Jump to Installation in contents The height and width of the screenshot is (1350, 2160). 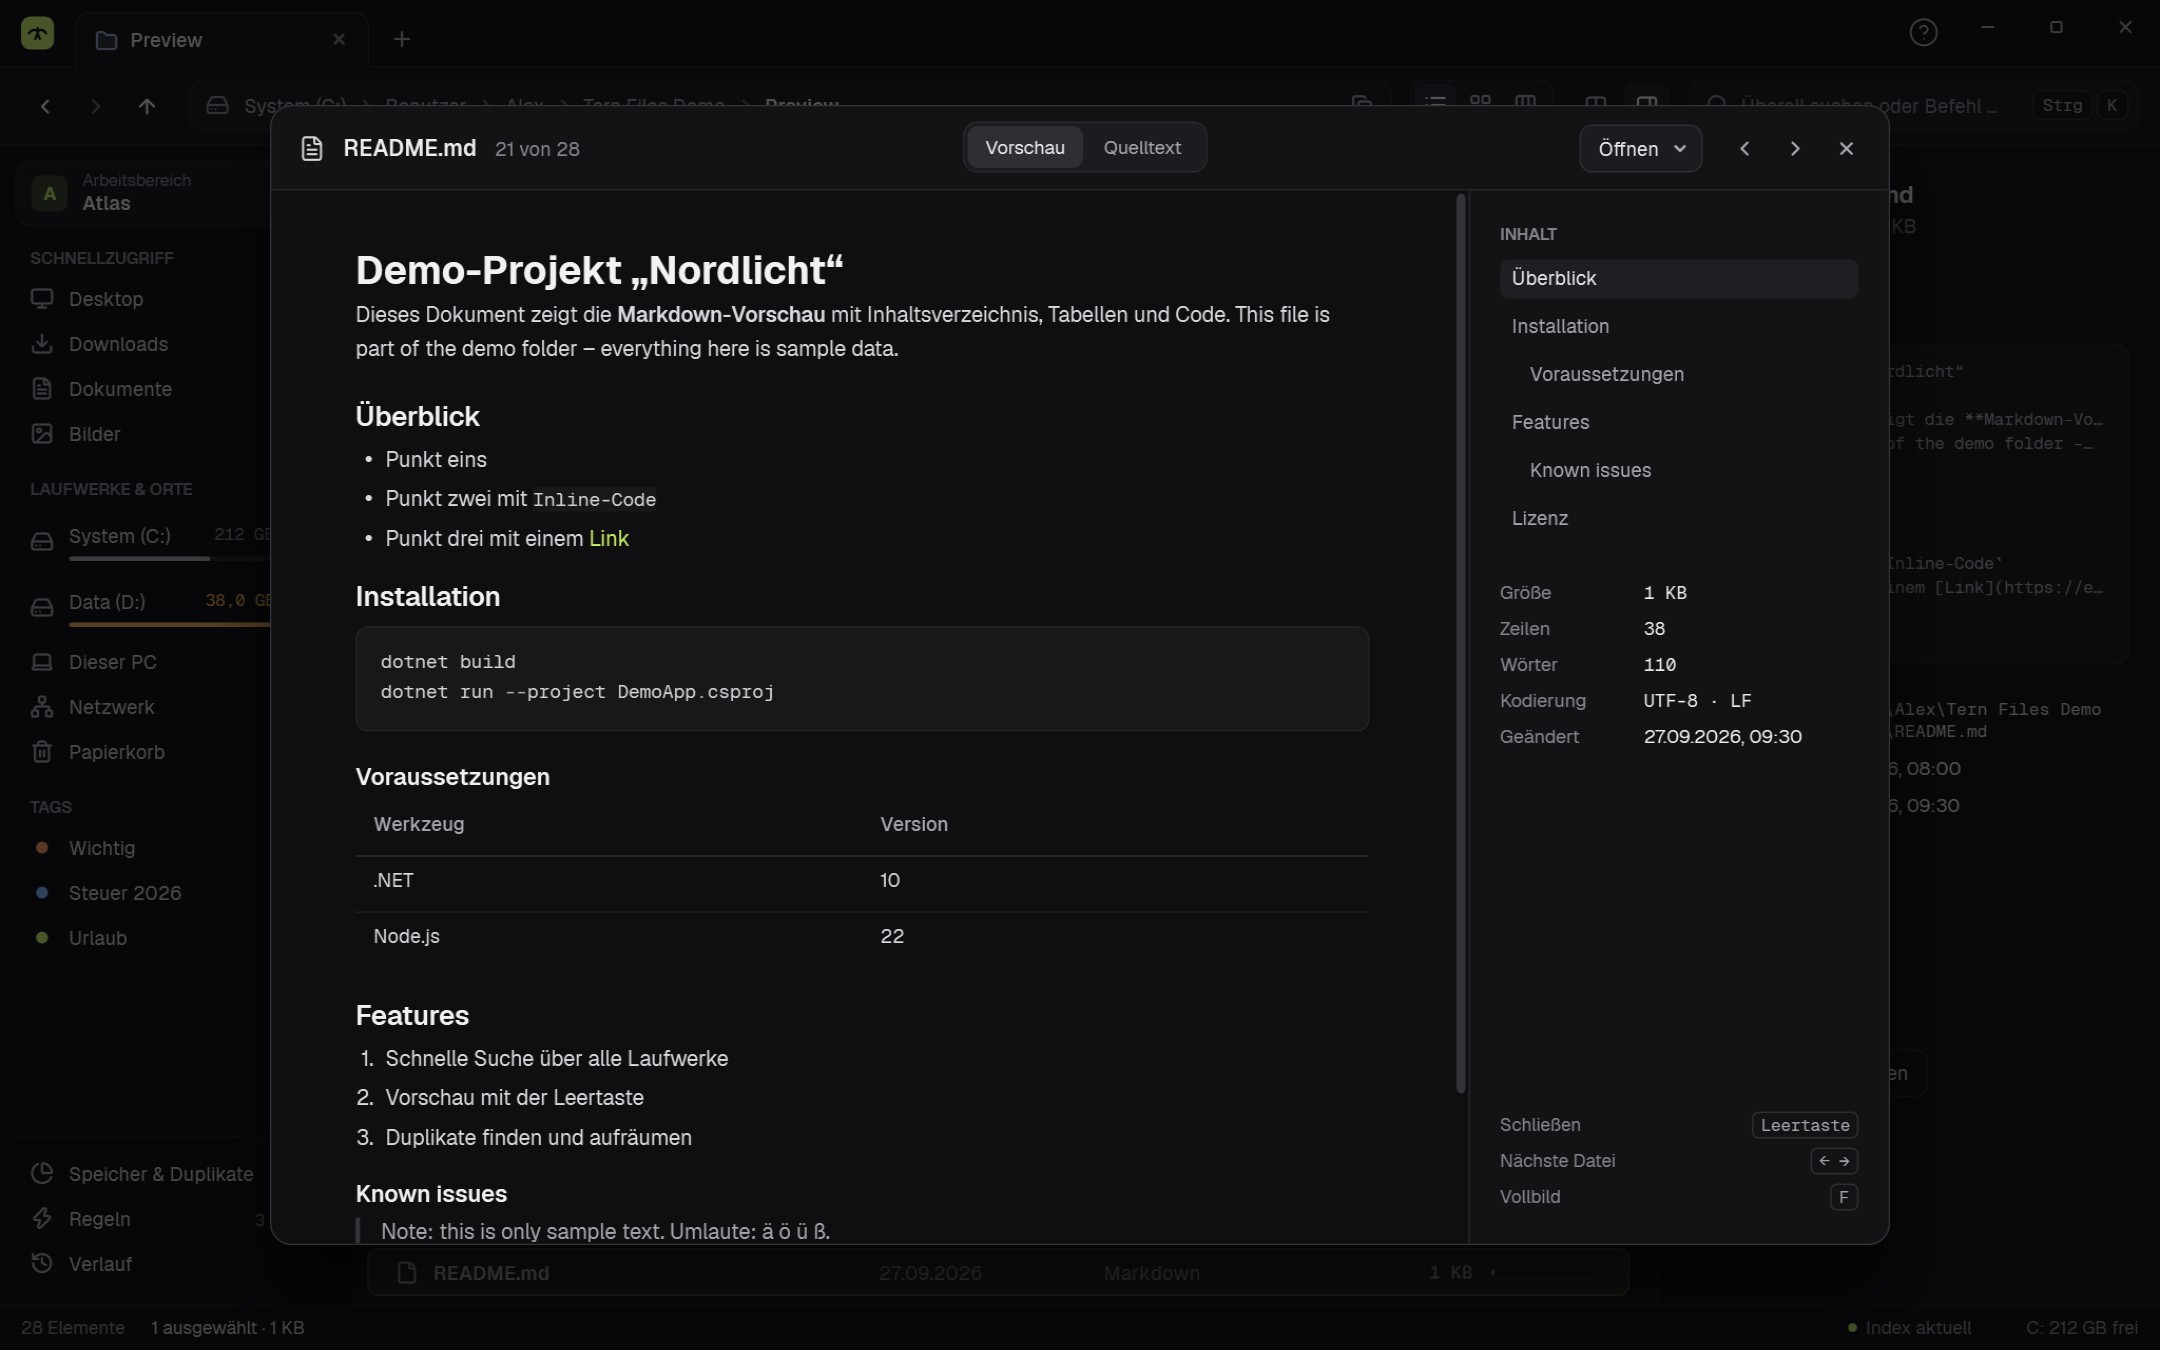(x=1678, y=326)
